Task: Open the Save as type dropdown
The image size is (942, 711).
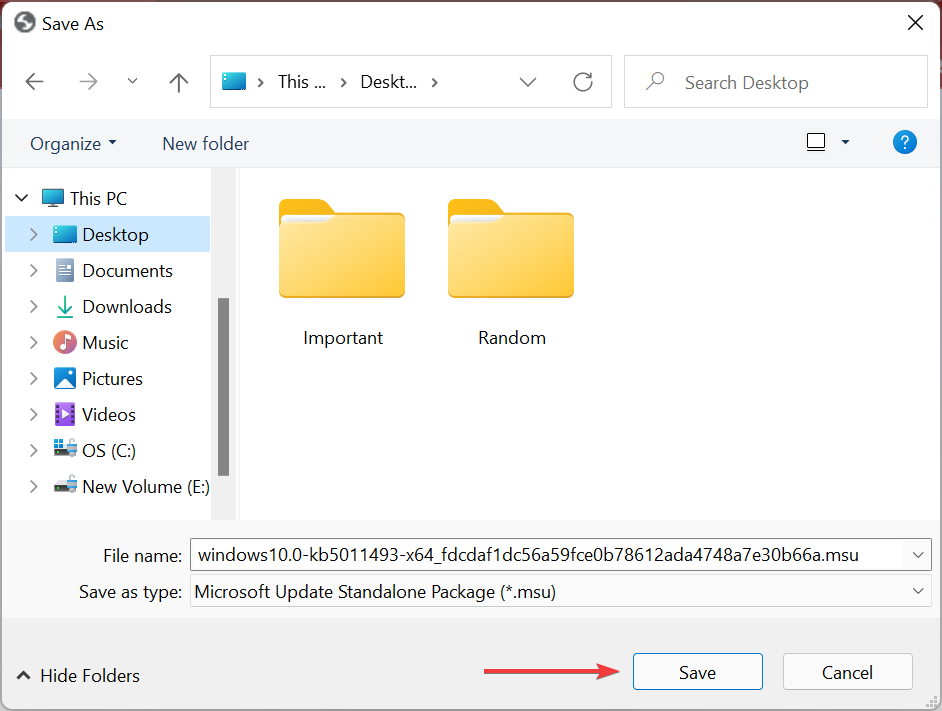Action: (x=918, y=591)
